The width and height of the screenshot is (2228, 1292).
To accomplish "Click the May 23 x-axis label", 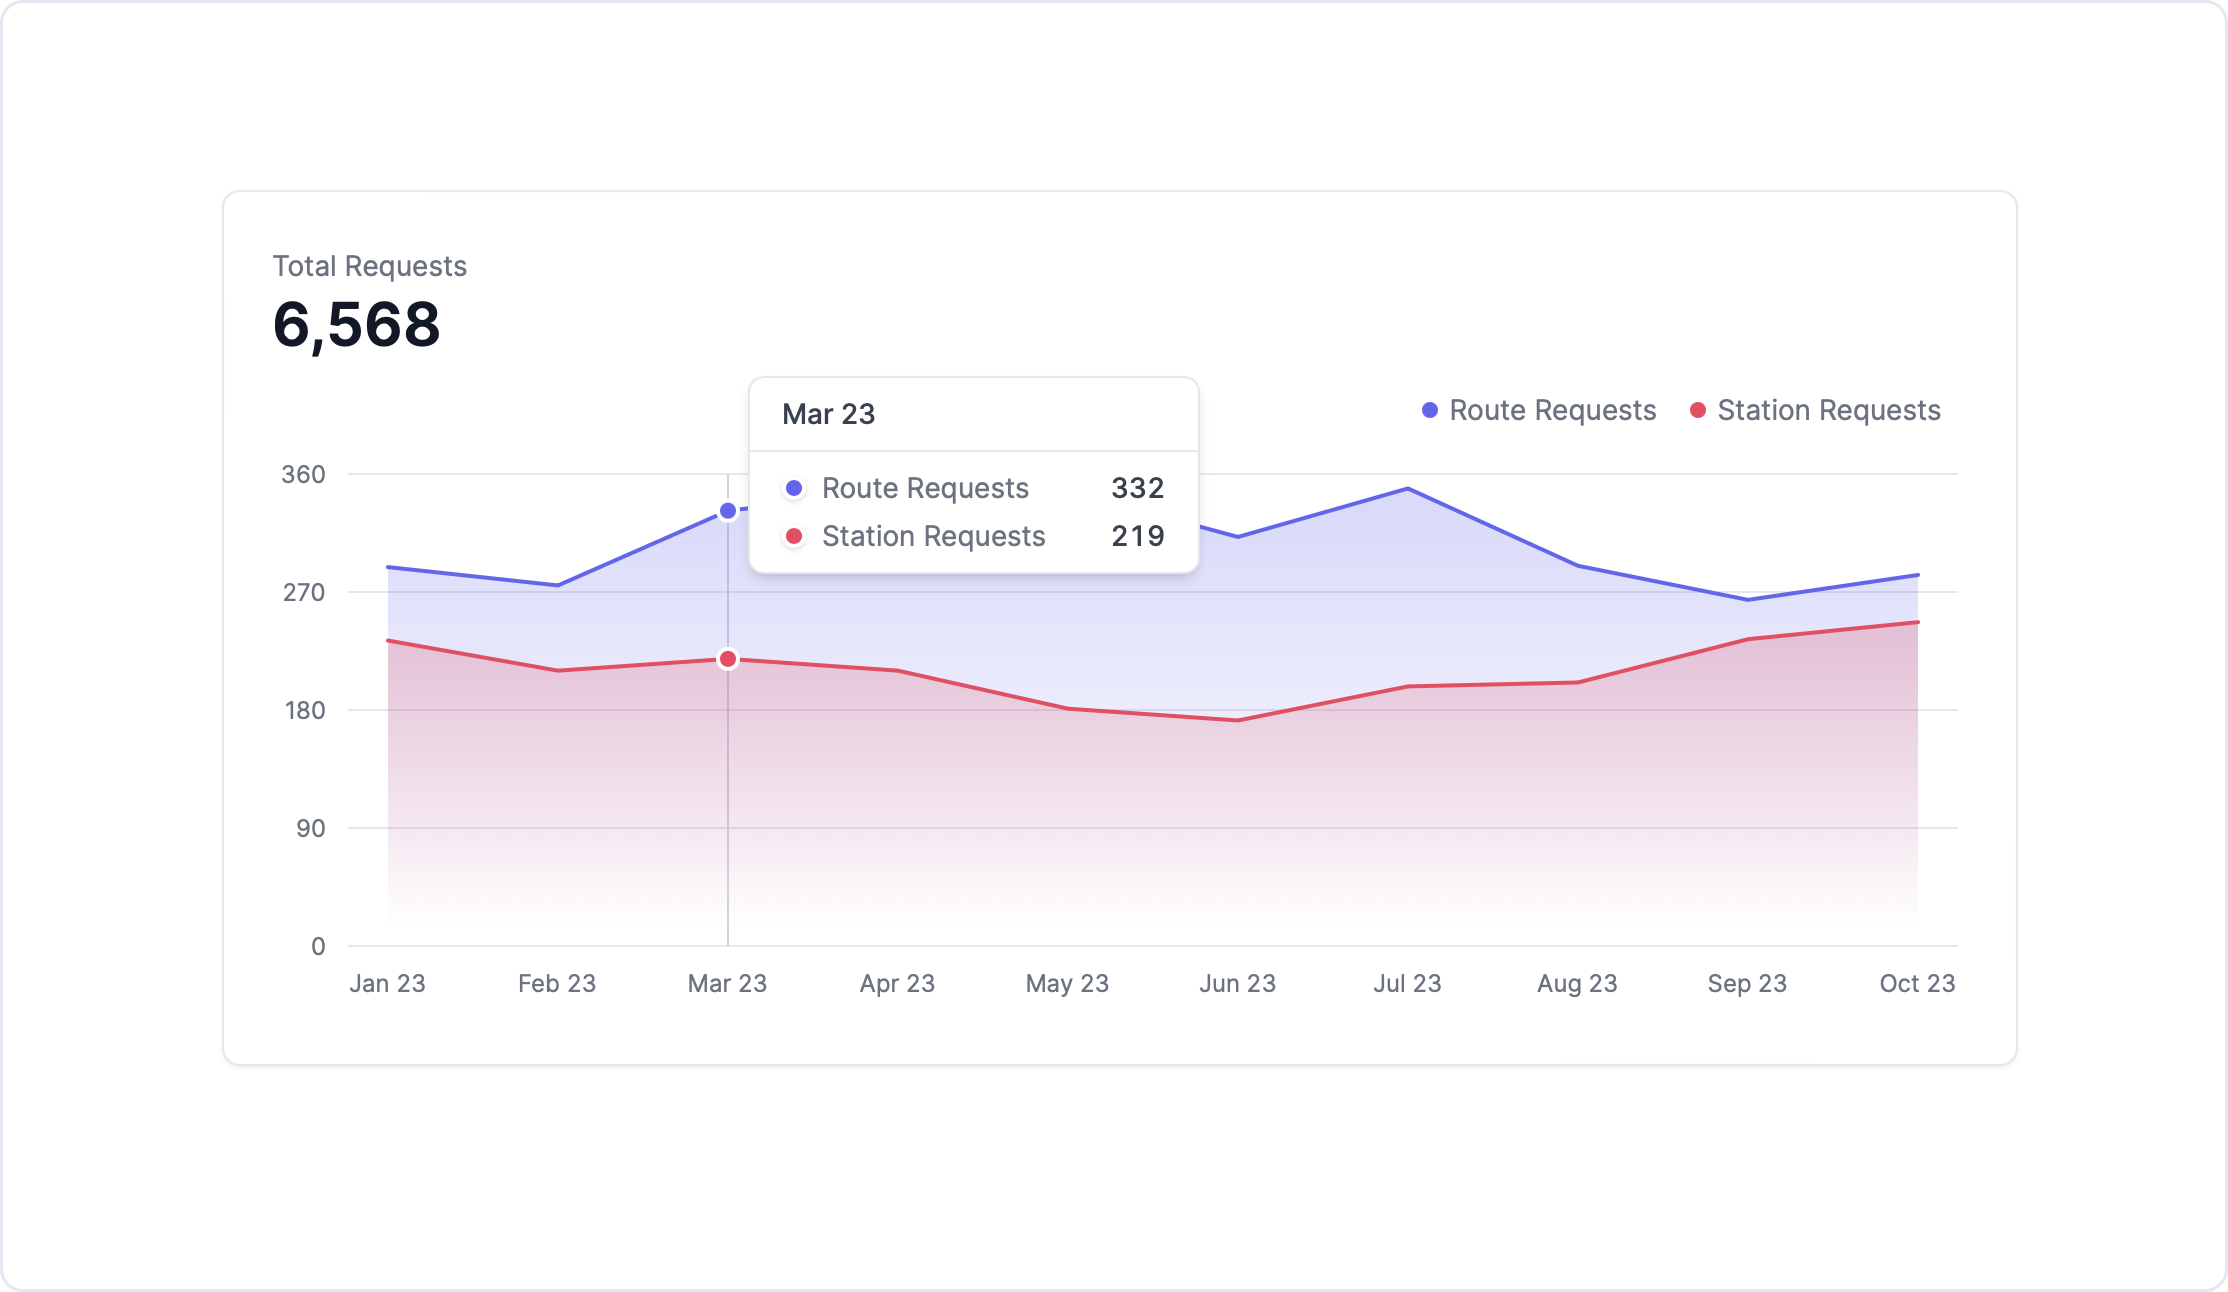I will click(1067, 983).
